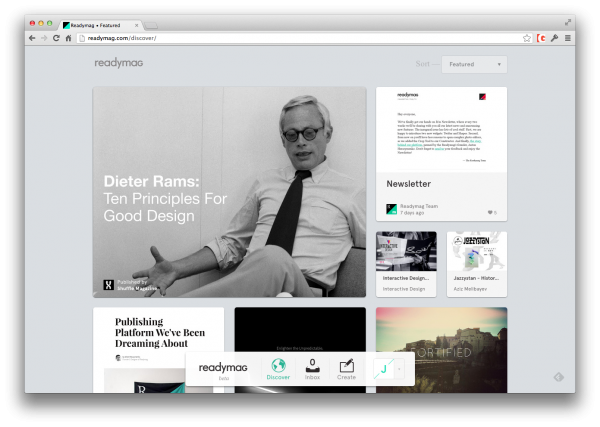Open Shuffle Magazine publisher icon
600x427 pixels.
(108, 285)
